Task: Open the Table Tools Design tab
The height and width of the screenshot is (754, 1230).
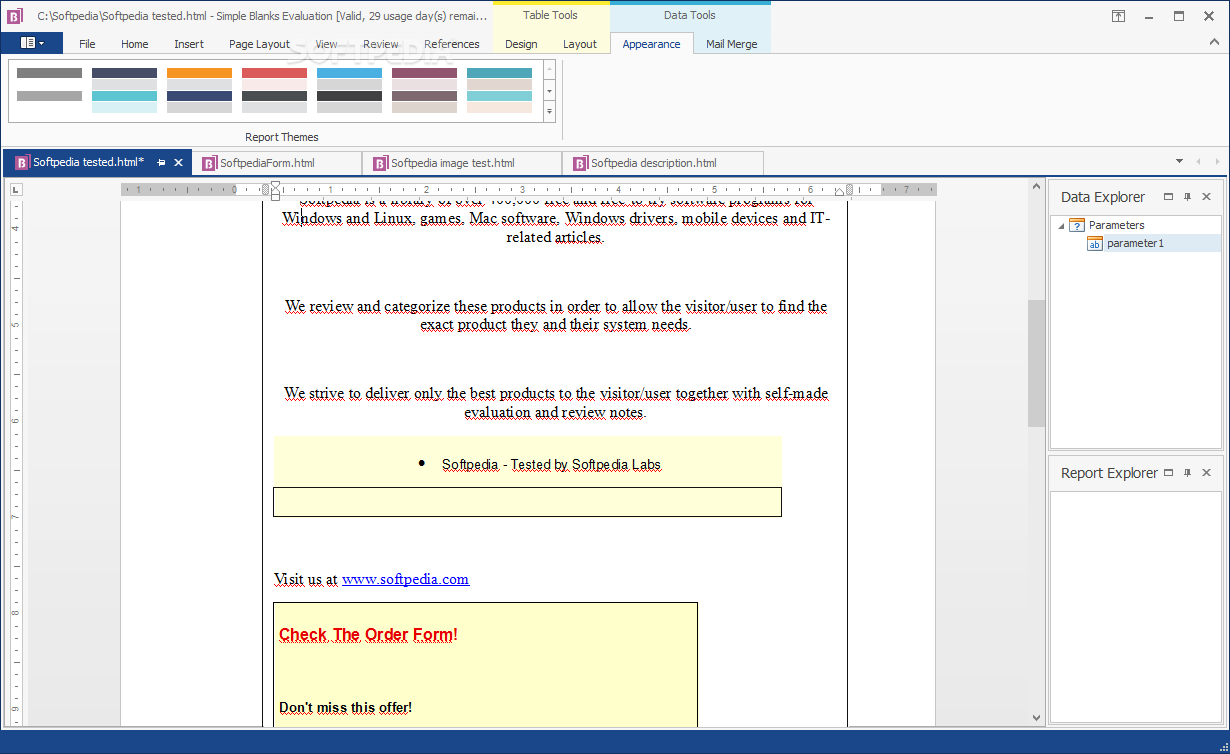Action: (x=521, y=44)
